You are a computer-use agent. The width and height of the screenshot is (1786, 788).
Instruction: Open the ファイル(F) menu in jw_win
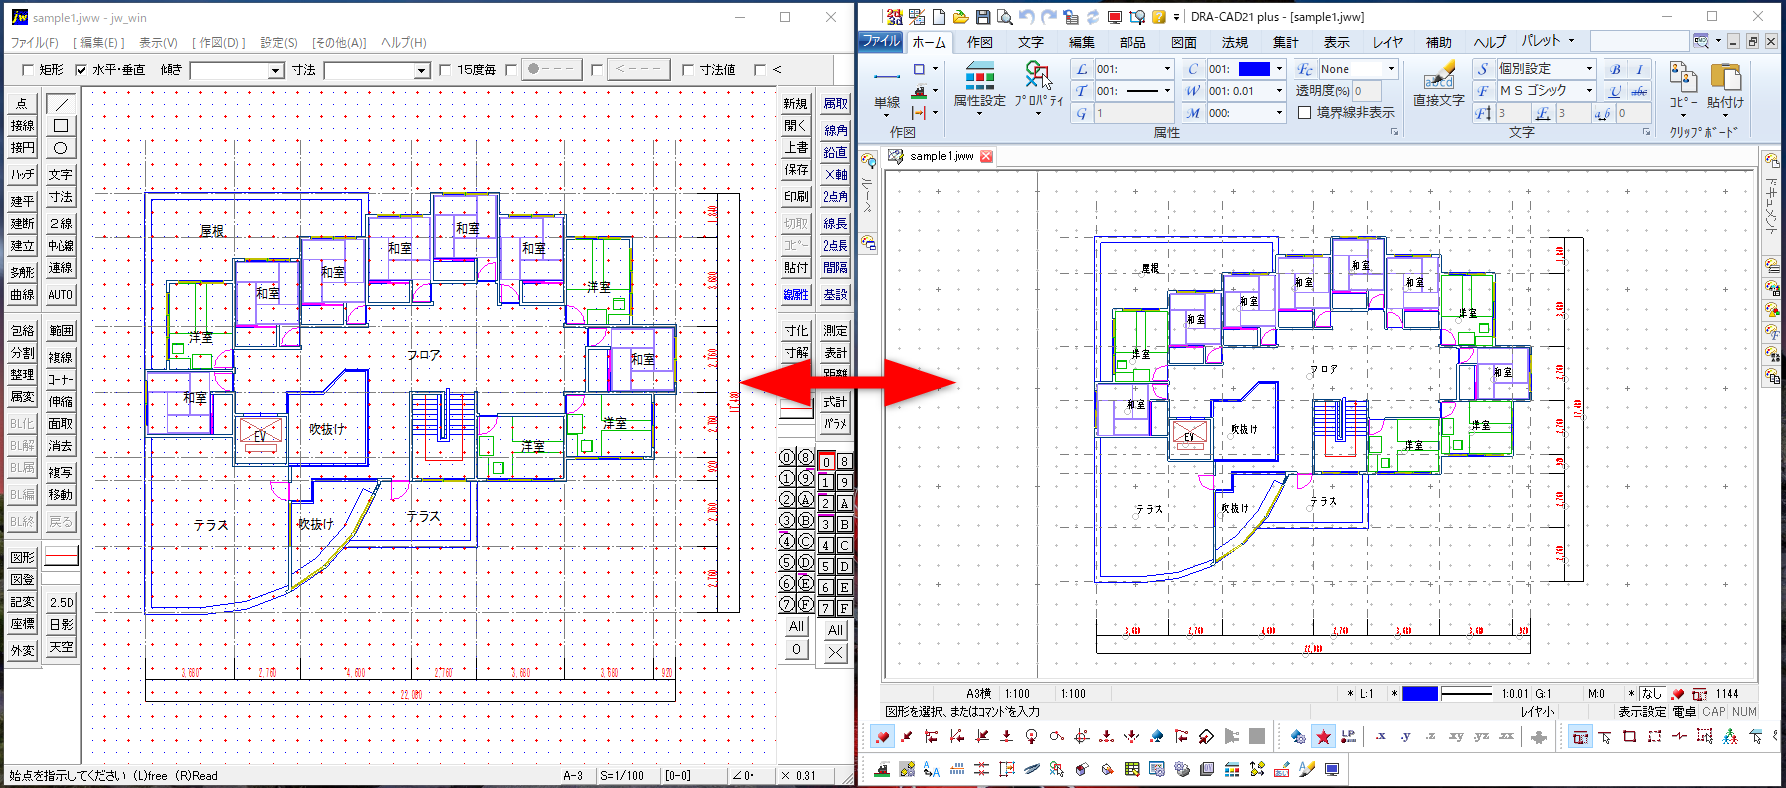[x=35, y=43]
